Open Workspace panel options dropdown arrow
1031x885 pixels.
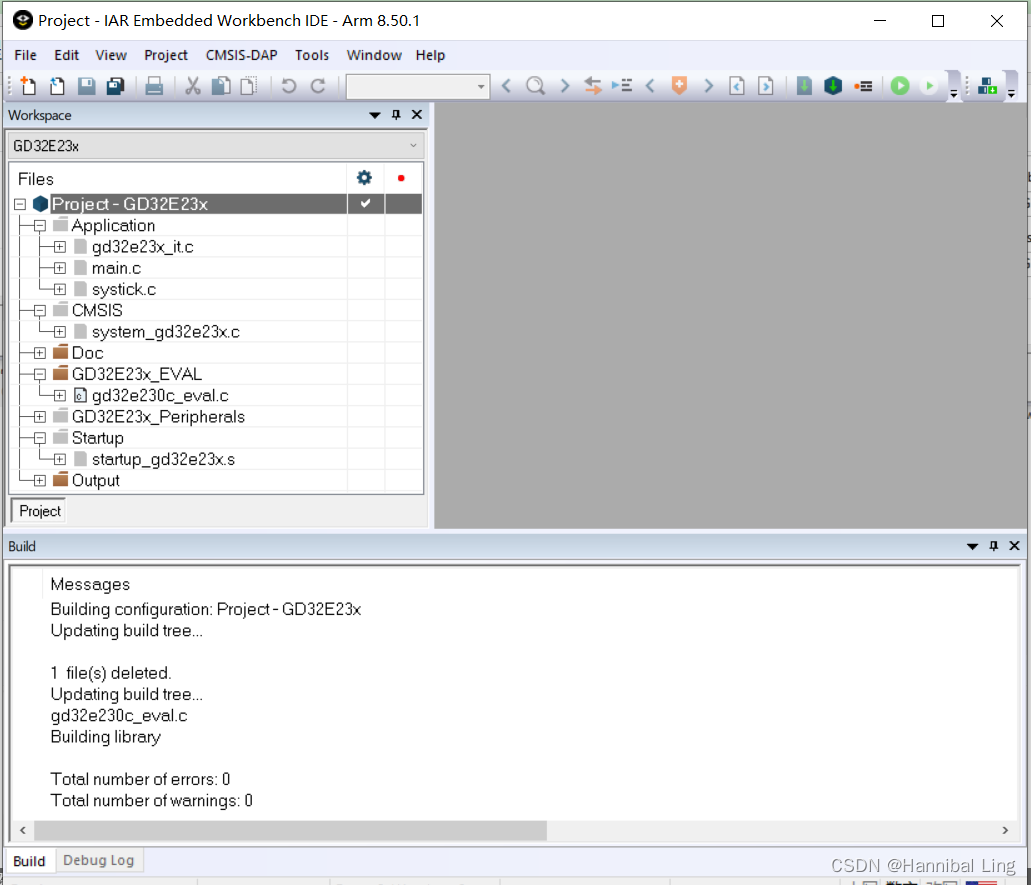(x=375, y=115)
